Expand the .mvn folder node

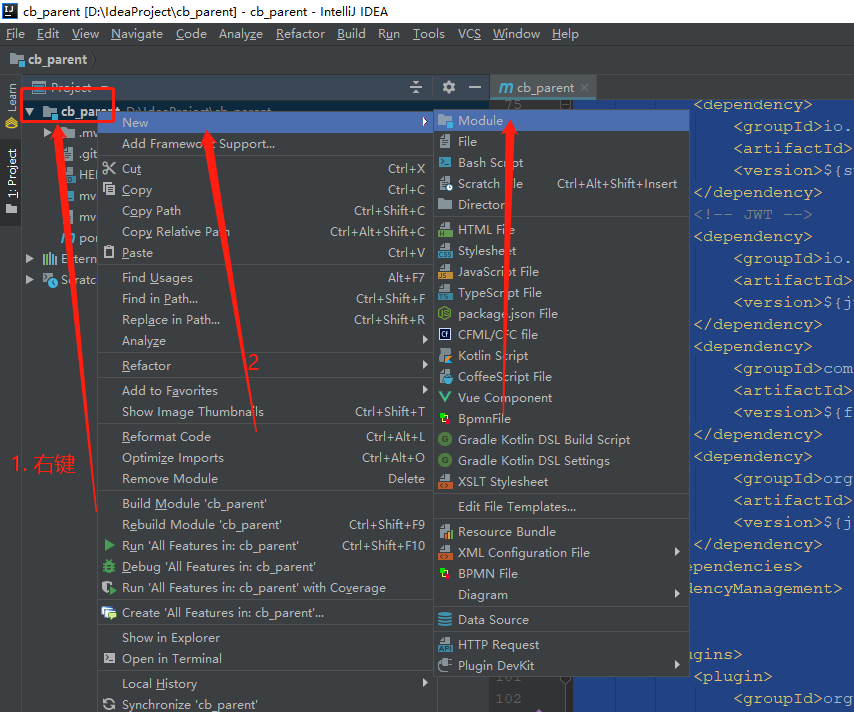click(47, 132)
